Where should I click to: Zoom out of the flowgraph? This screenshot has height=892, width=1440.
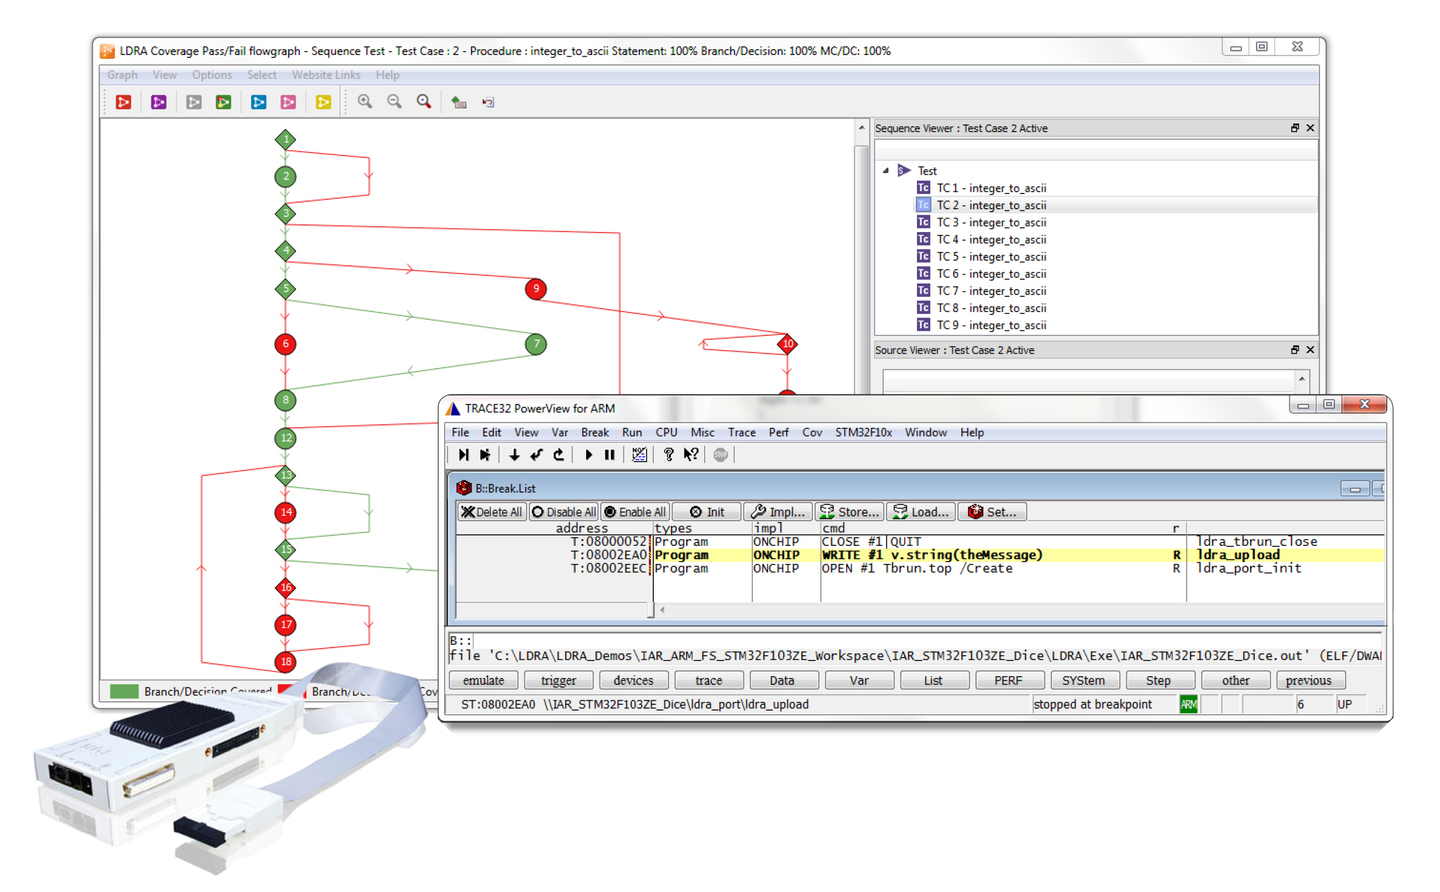click(395, 102)
